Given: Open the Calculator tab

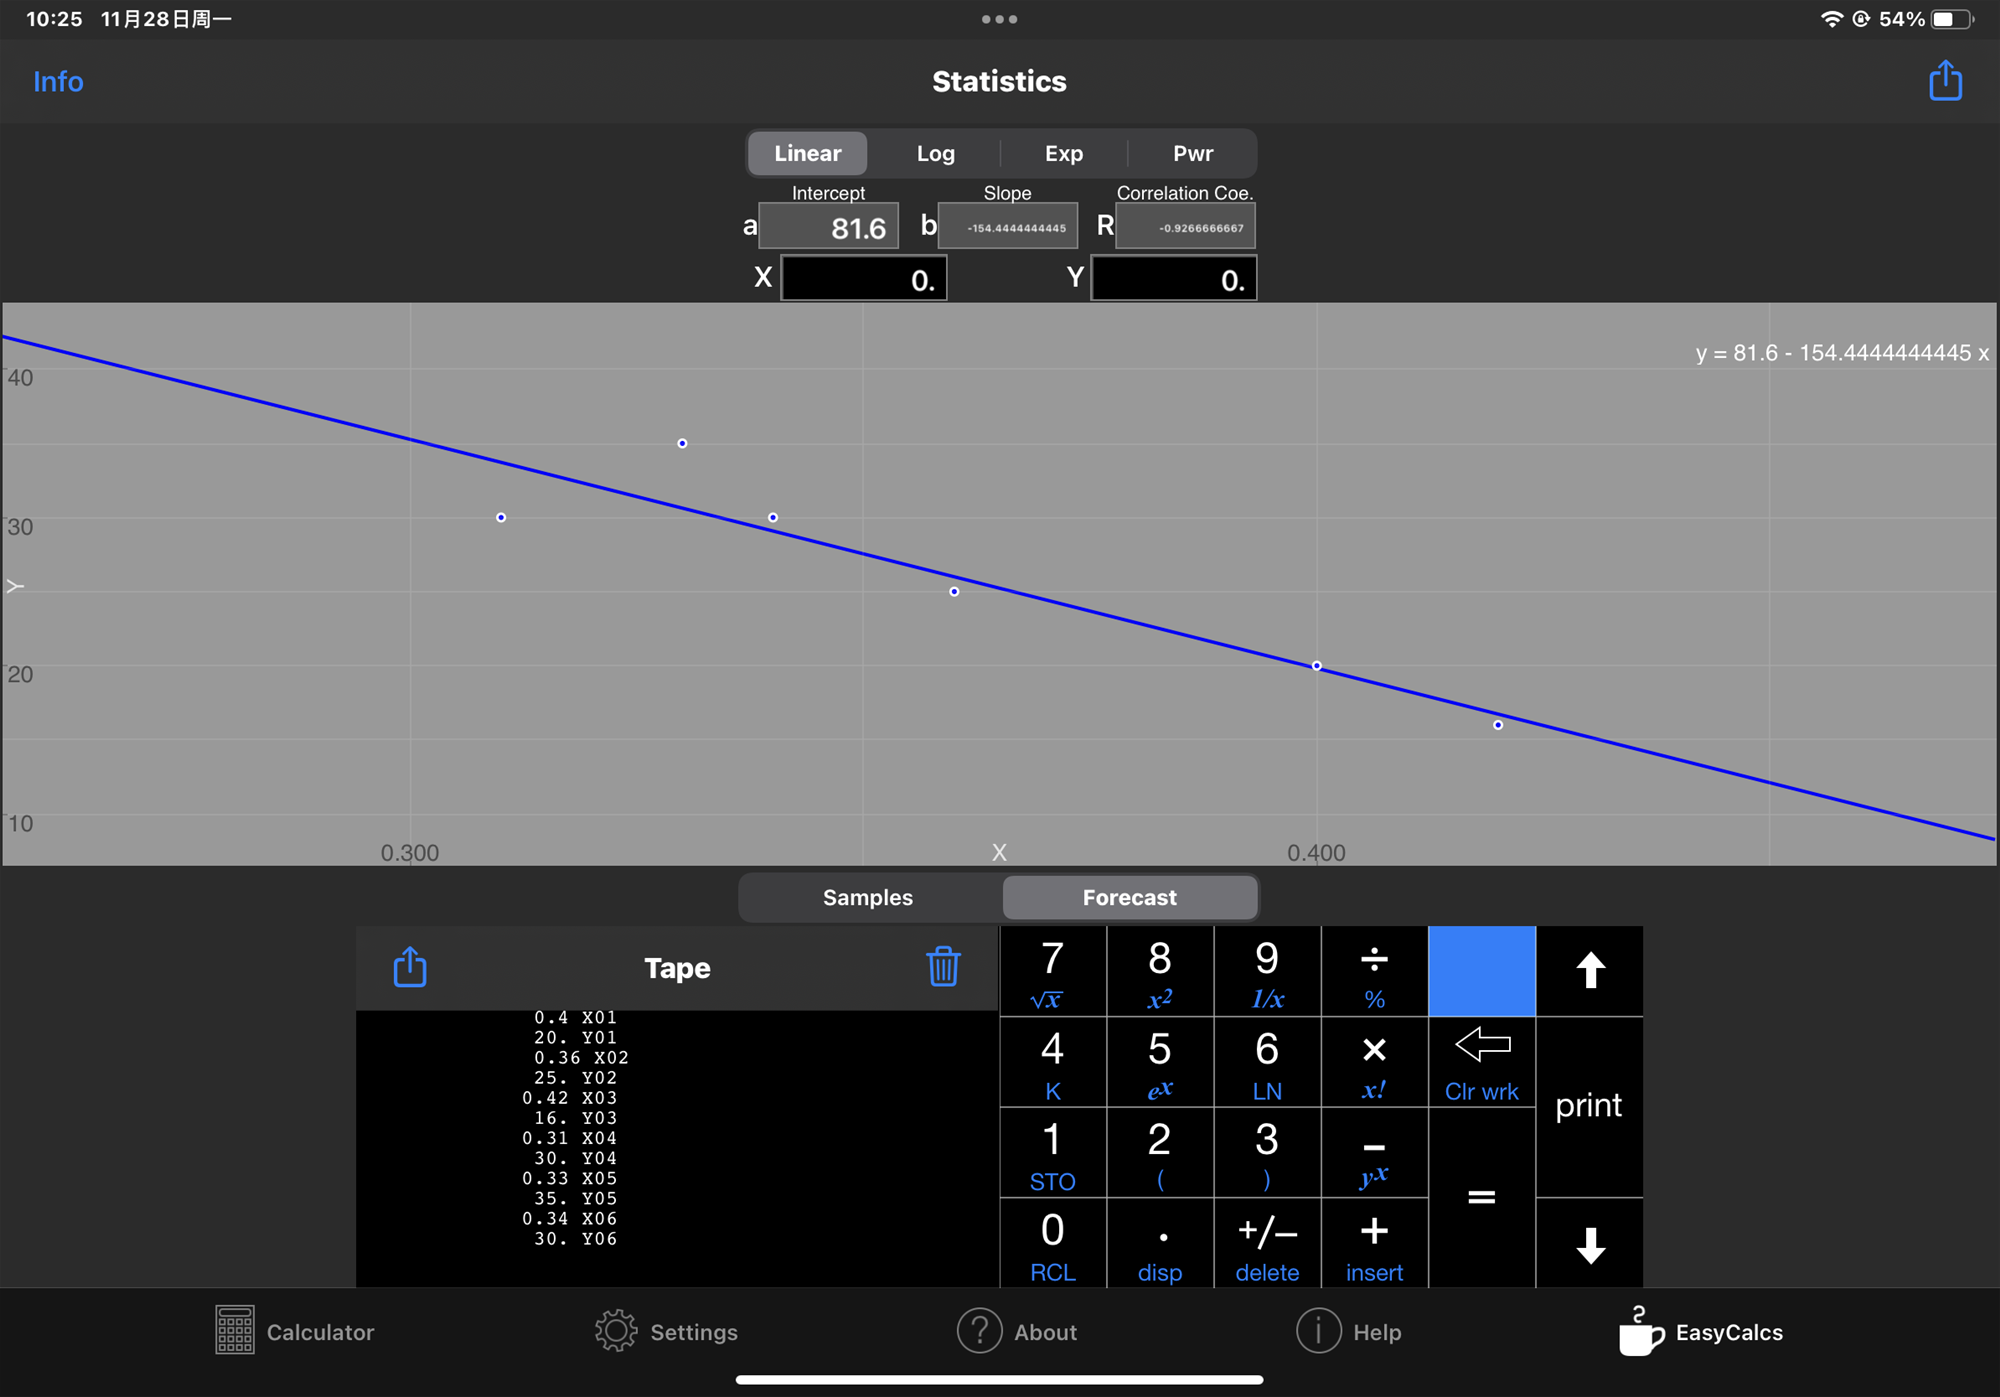Looking at the screenshot, I should pyautogui.click(x=294, y=1332).
